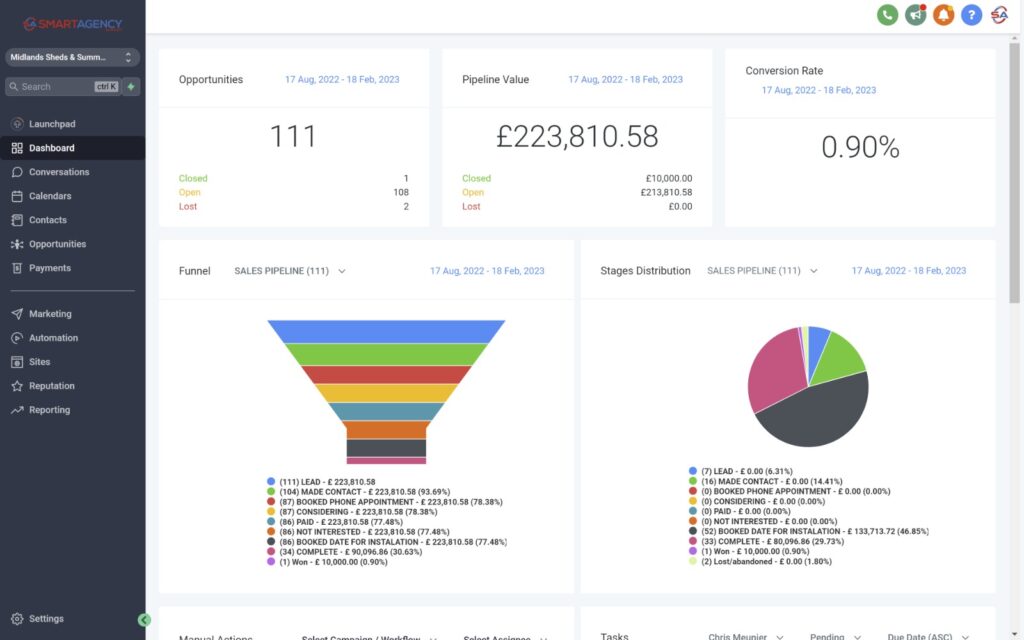This screenshot has height=640, width=1024.
Task: Collapse the sidebar with the green arrow
Action: click(144, 620)
